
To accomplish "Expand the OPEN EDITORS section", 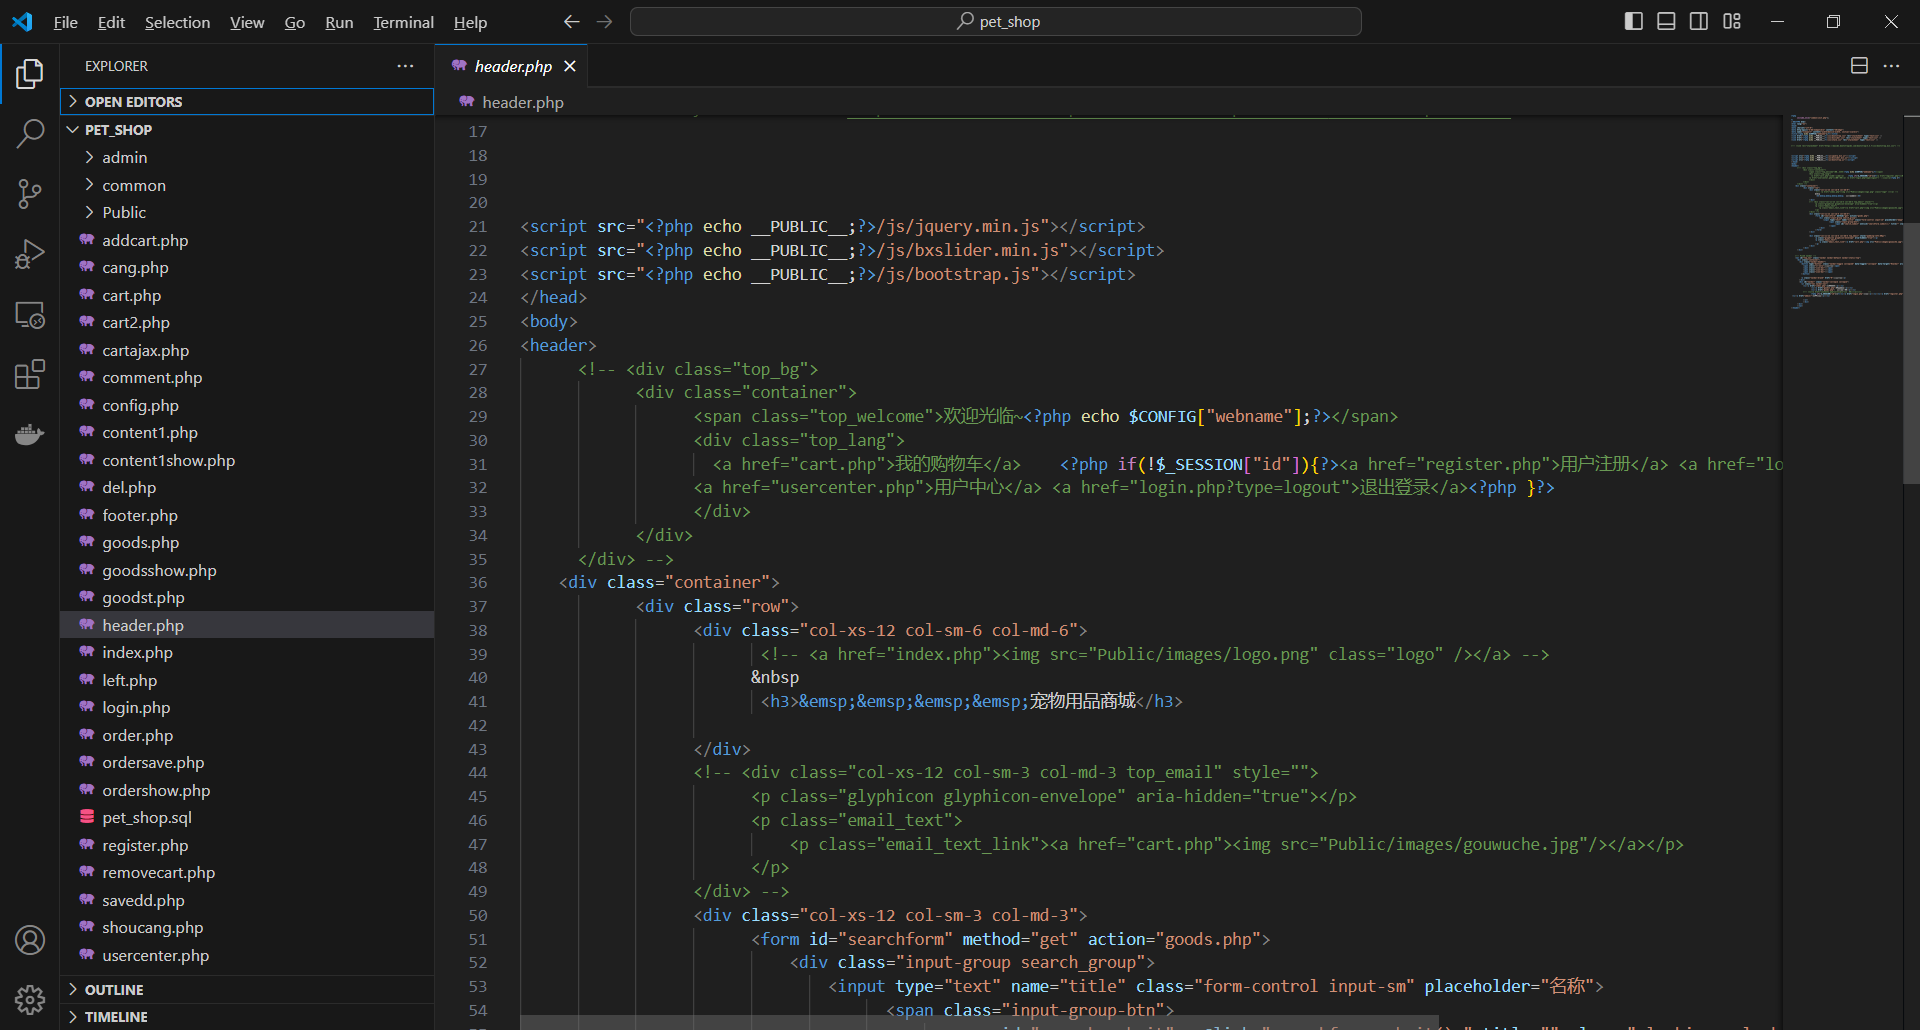I will point(247,102).
